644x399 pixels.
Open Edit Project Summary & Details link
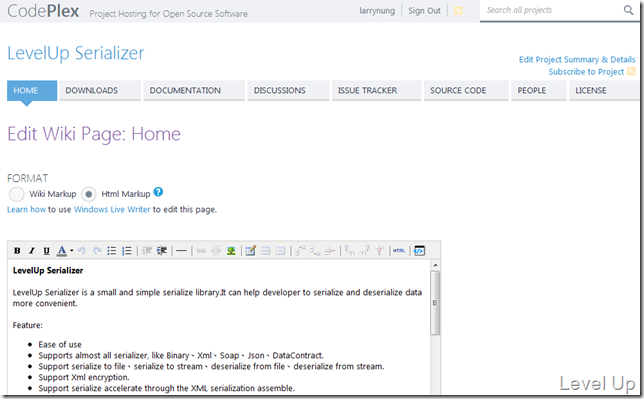[x=577, y=60]
